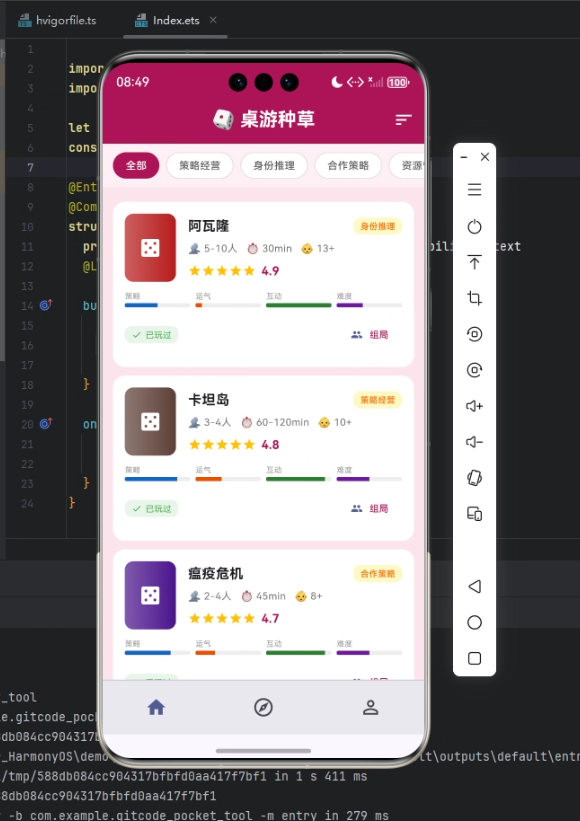Decrease emulator volume

pos(474,442)
